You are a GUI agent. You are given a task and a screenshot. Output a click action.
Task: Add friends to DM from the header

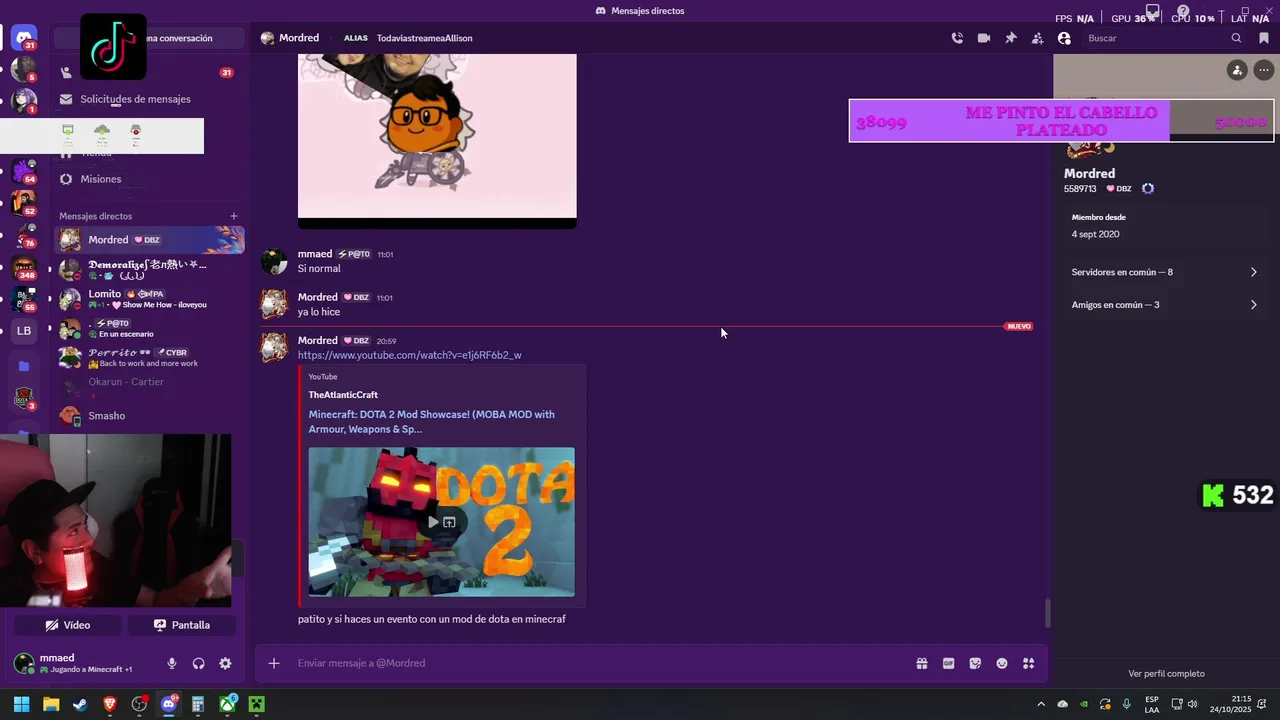click(x=1037, y=38)
